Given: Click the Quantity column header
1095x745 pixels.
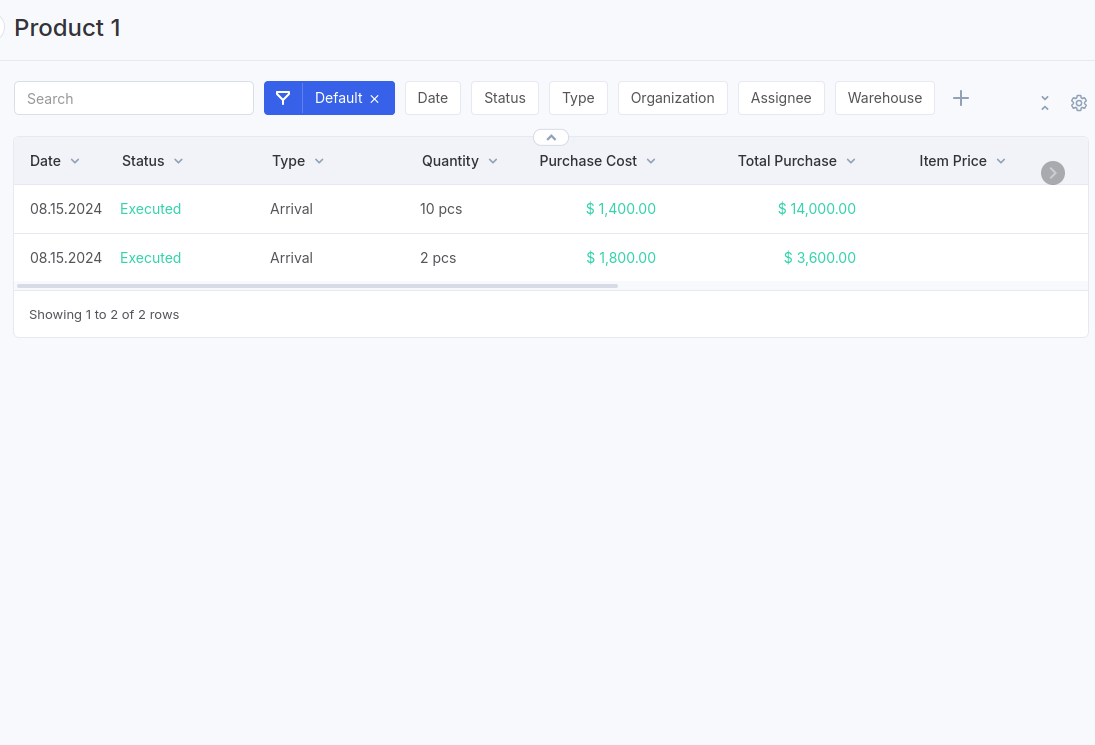Looking at the screenshot, I should [x=450, y=161].
